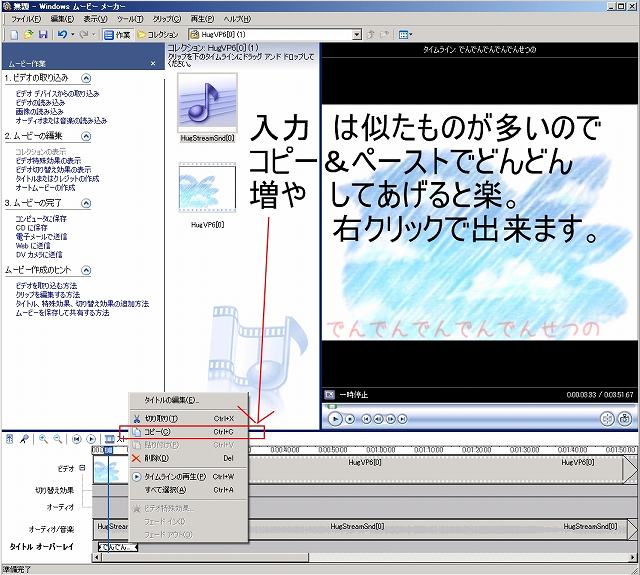
Task: Click 画像の読み込み link
Action: pyautogui.click(x=39, y=111)
